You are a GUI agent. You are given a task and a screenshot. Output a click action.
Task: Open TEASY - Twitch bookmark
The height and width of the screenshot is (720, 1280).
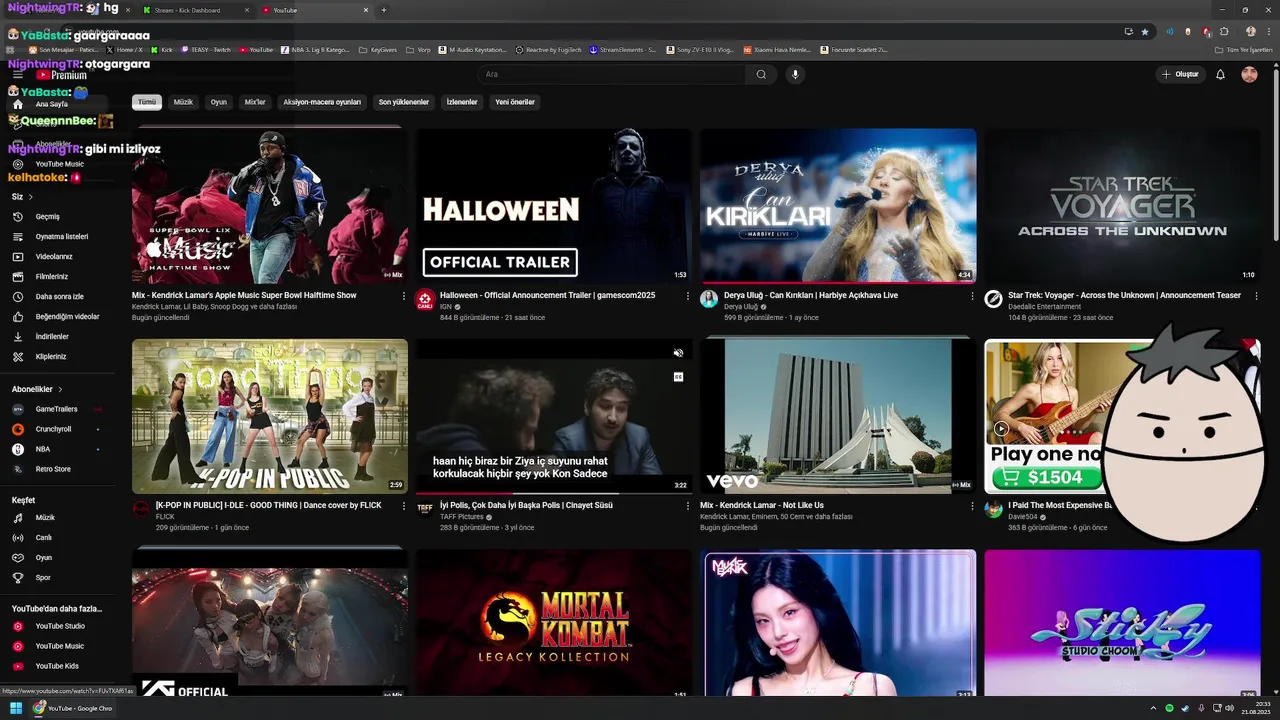pyautogui.click(x=206, y=49)
